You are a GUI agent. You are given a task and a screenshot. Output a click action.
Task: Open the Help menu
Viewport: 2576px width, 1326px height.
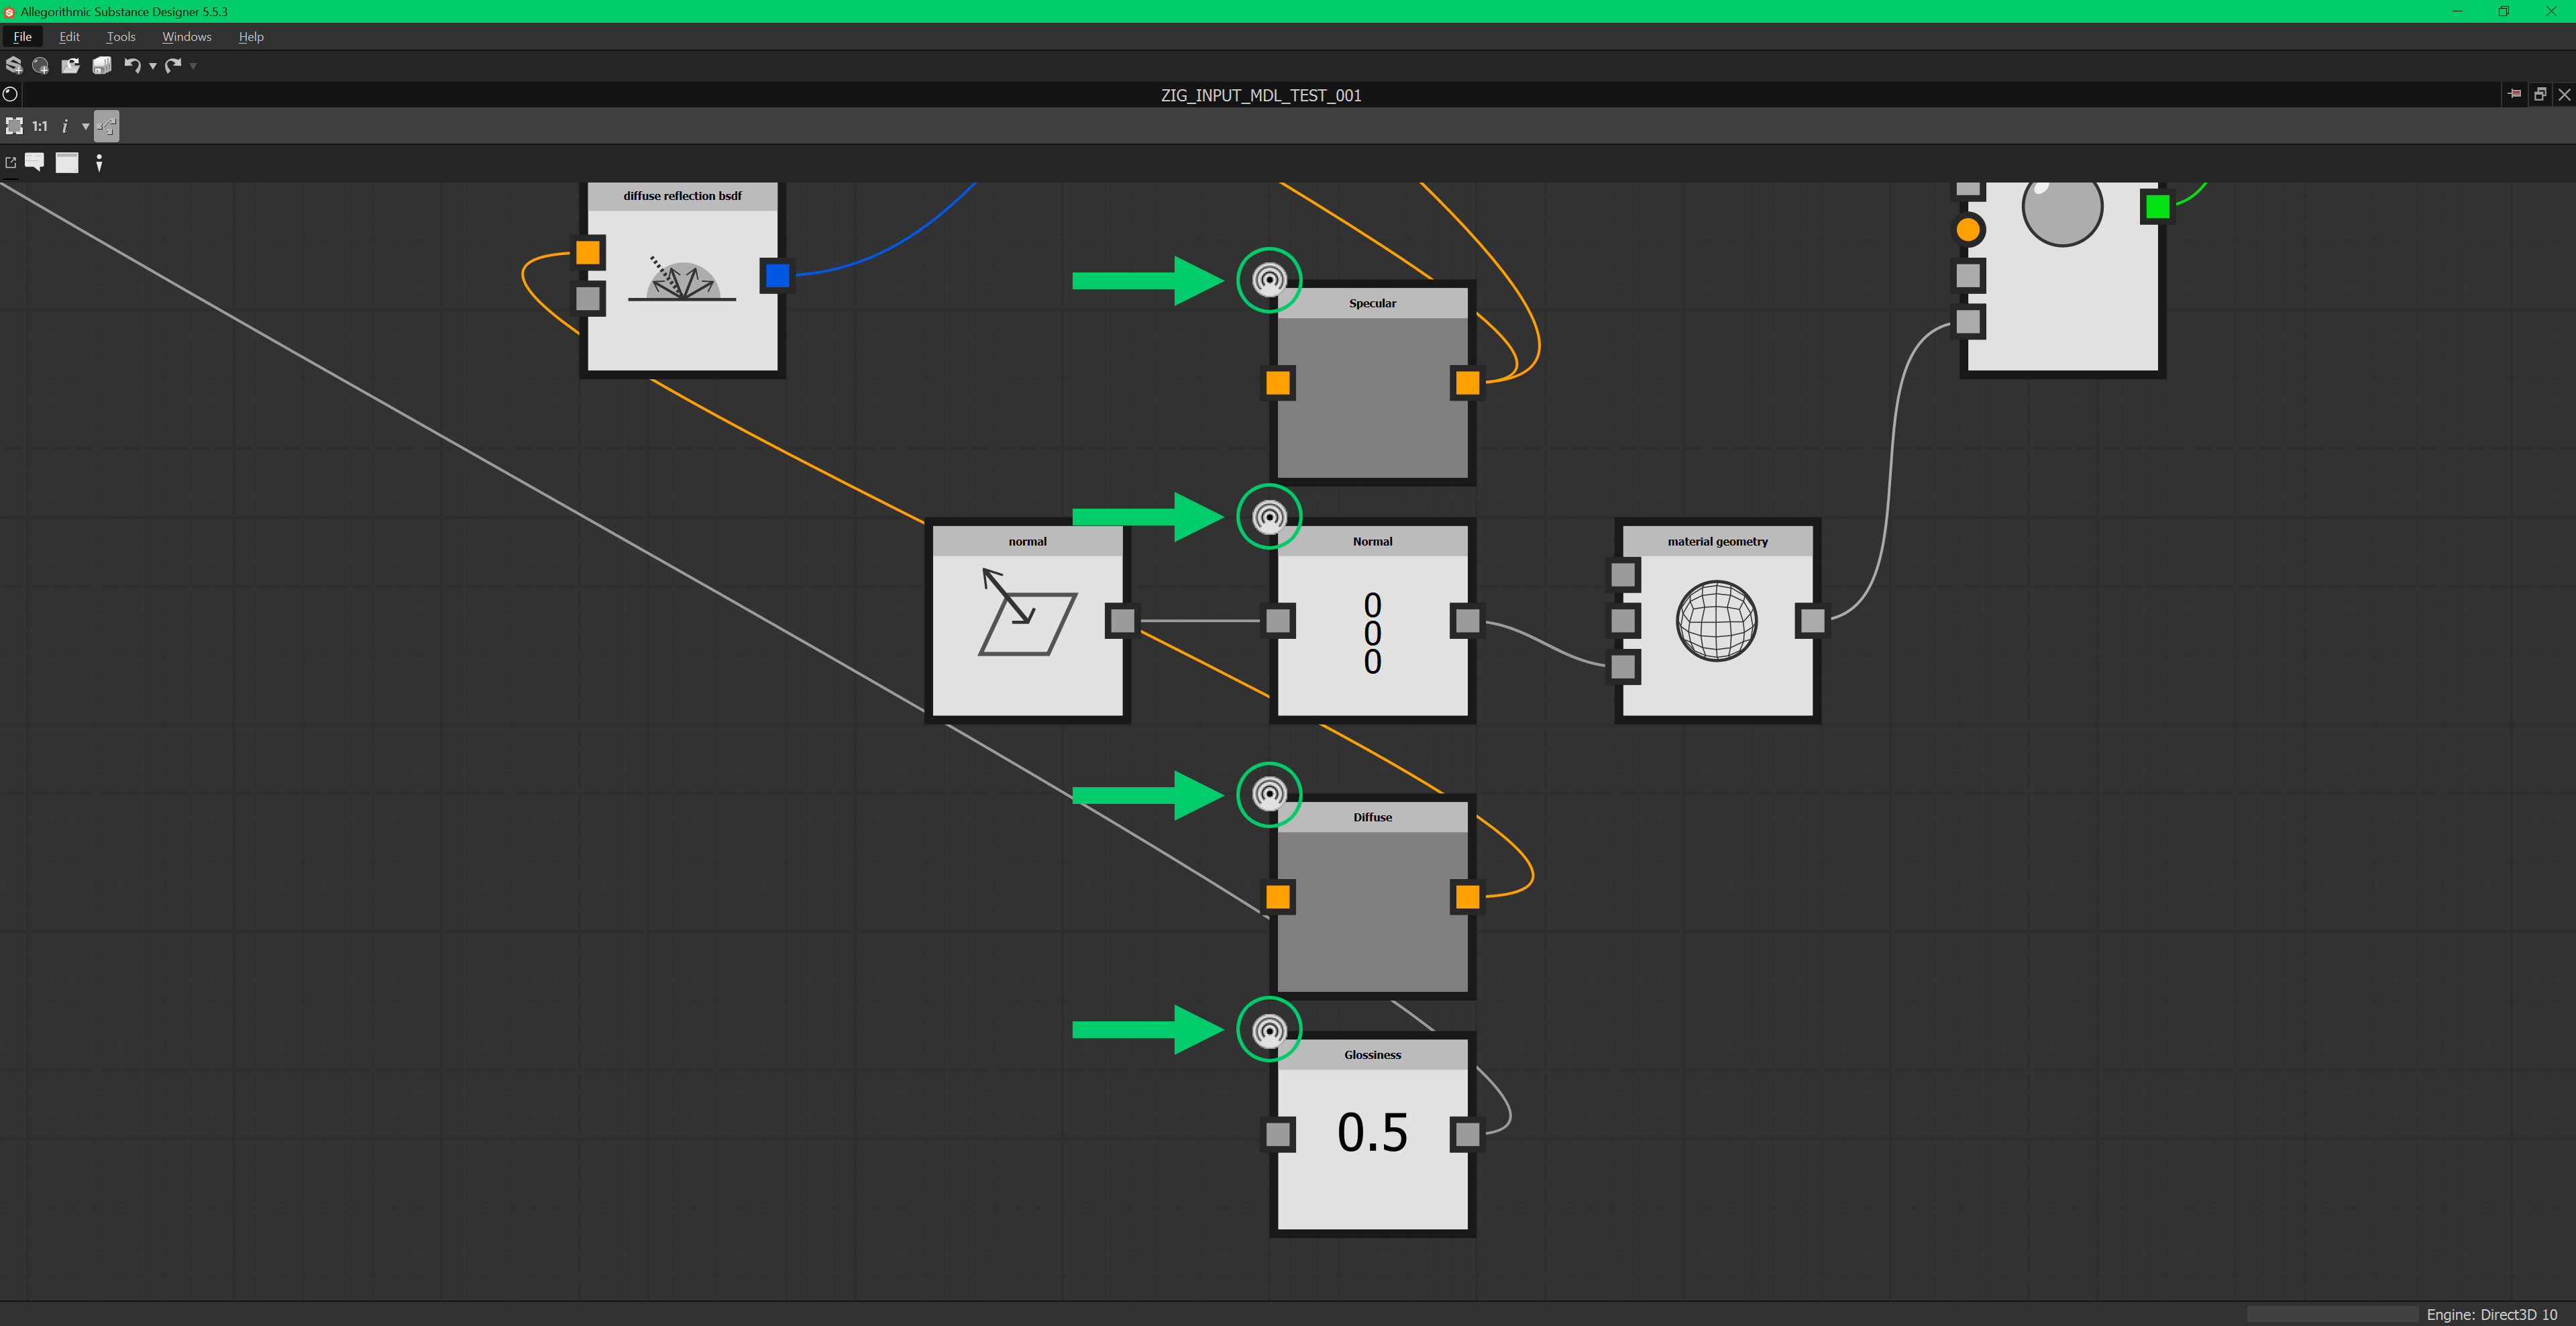251,37
